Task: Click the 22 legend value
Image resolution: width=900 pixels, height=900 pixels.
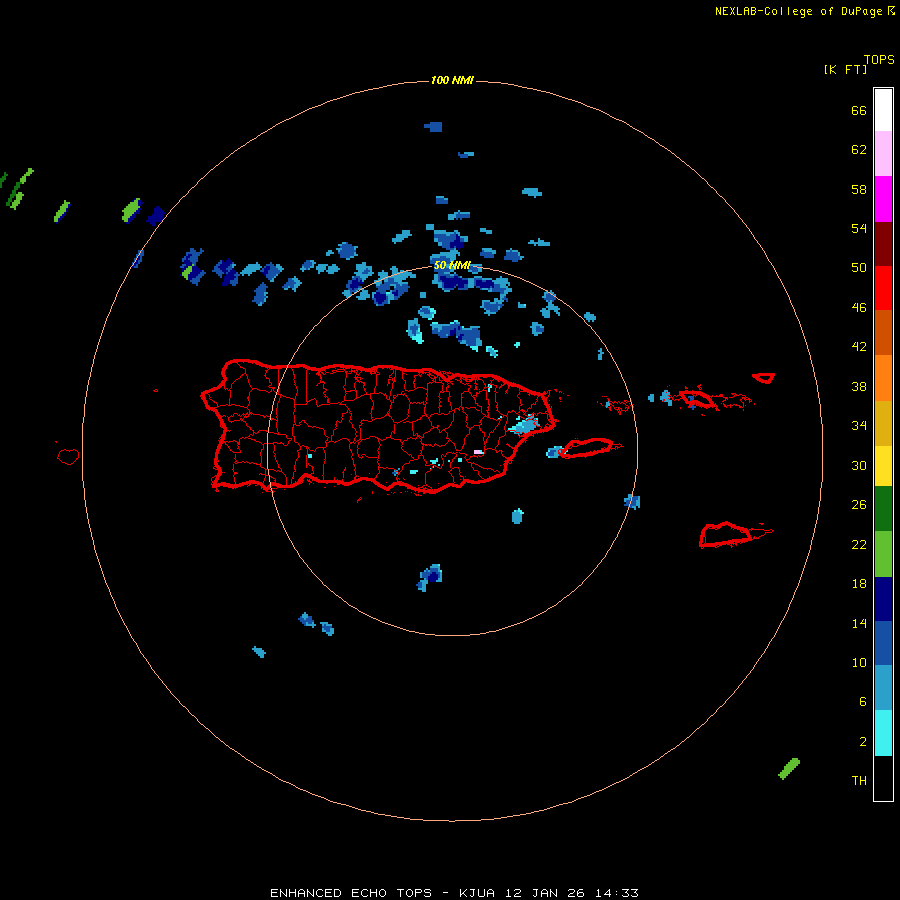Action: [x=859, y=544]
